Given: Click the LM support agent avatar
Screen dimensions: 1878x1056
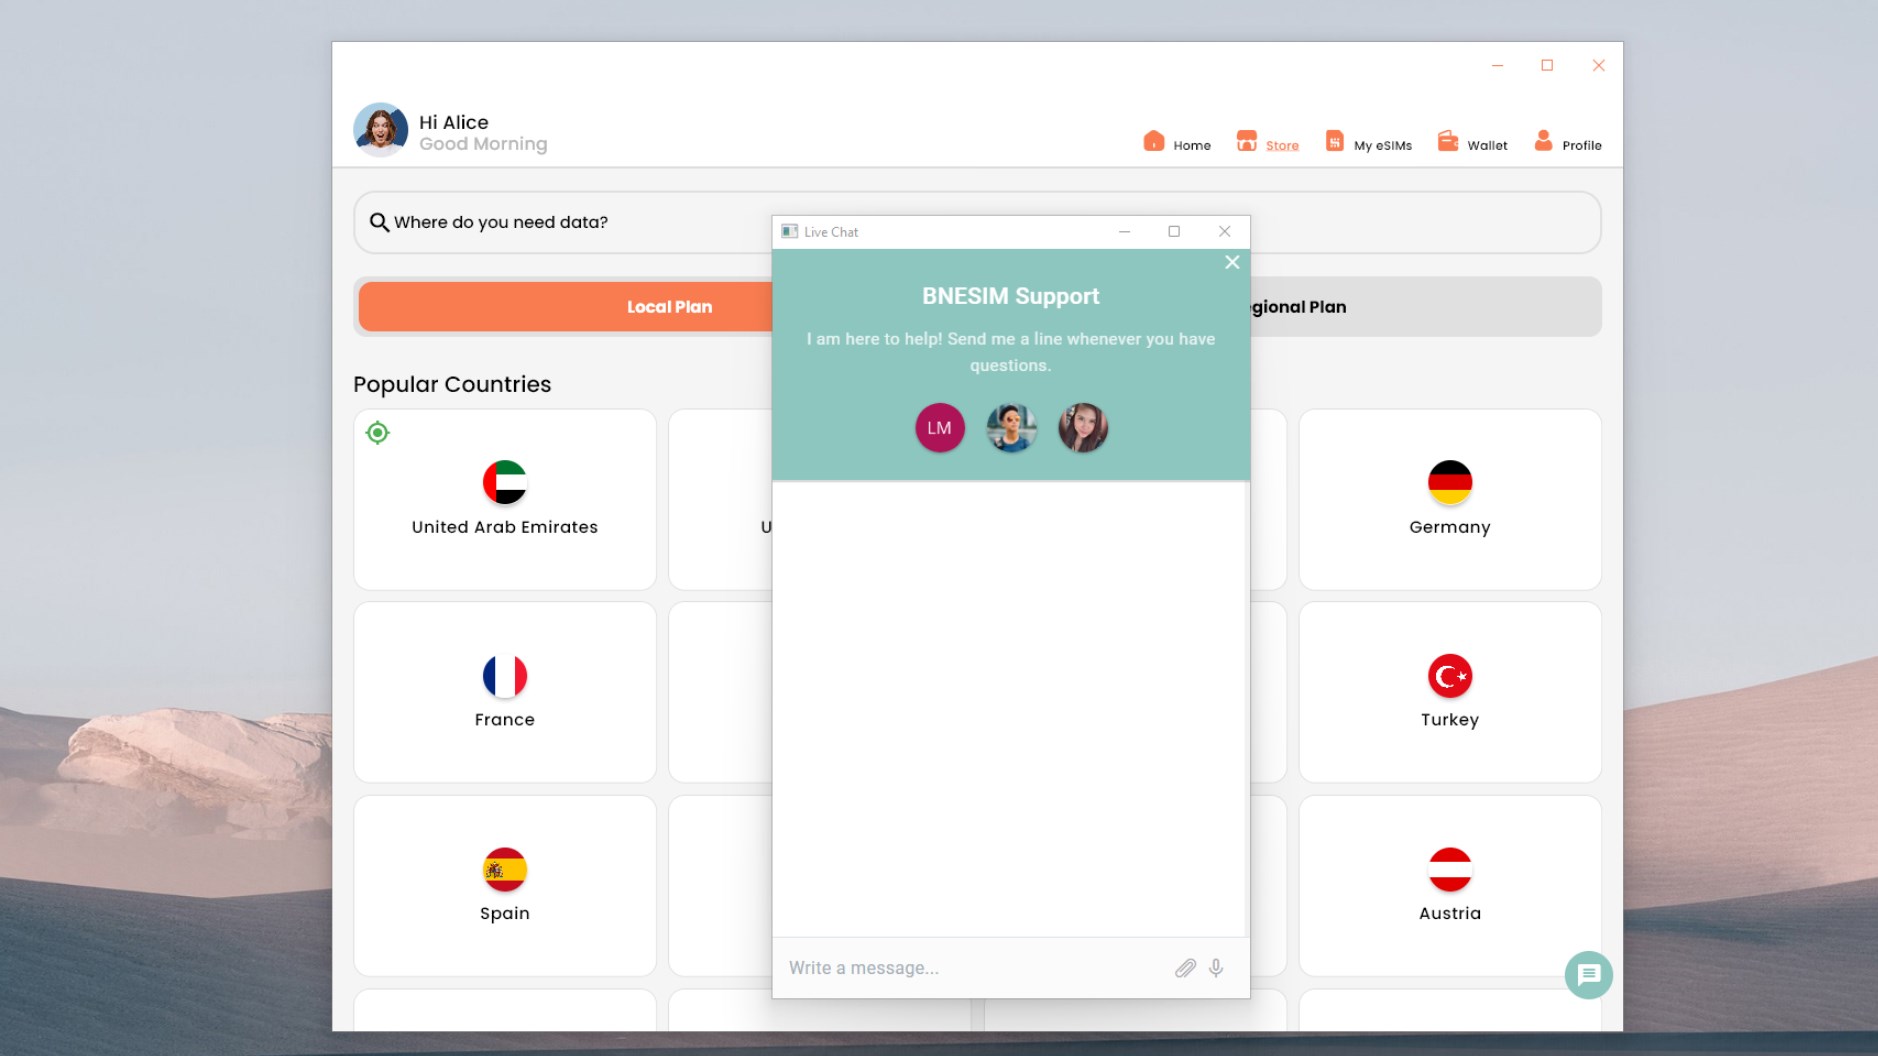Looking at the screenshot, I should tap(939, 428).
